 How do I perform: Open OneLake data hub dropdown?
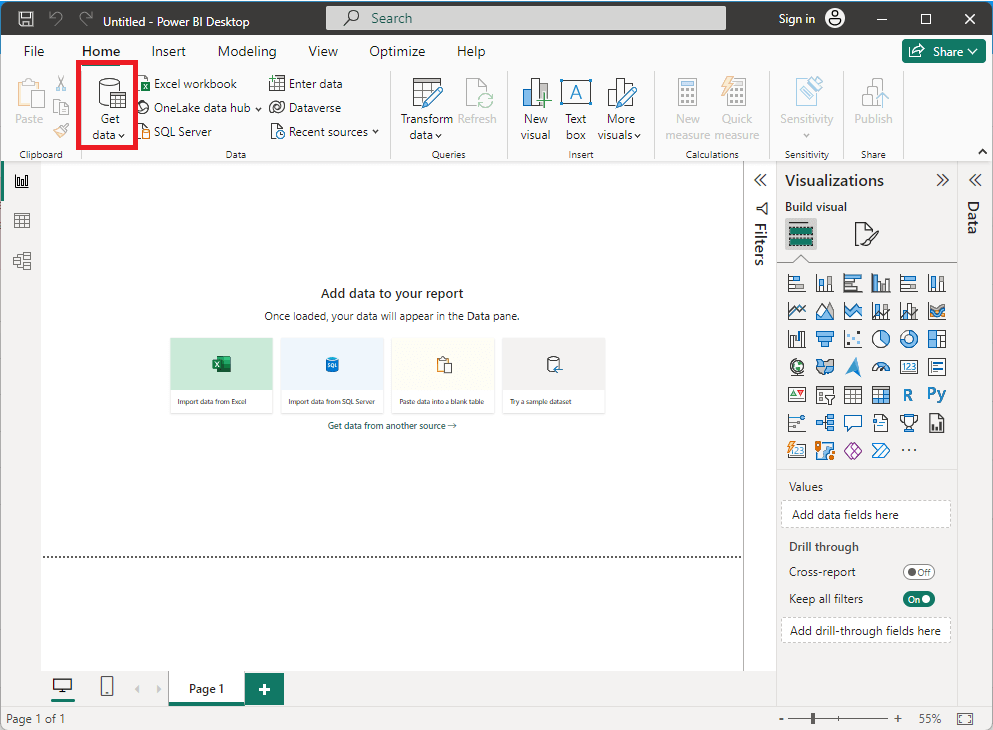point(200,108)
